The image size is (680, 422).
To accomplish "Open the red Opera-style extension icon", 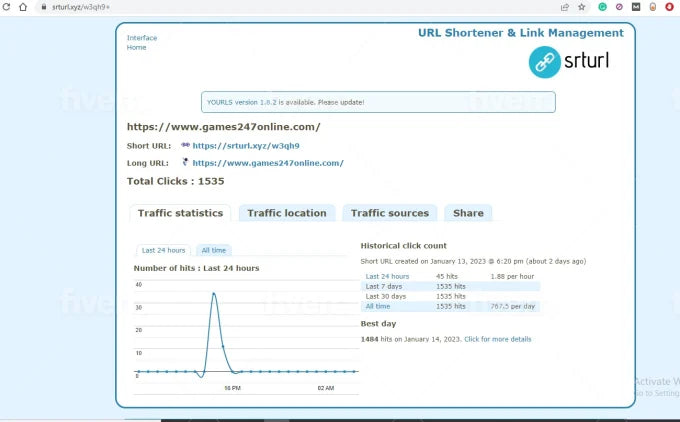I will point(670,7).
